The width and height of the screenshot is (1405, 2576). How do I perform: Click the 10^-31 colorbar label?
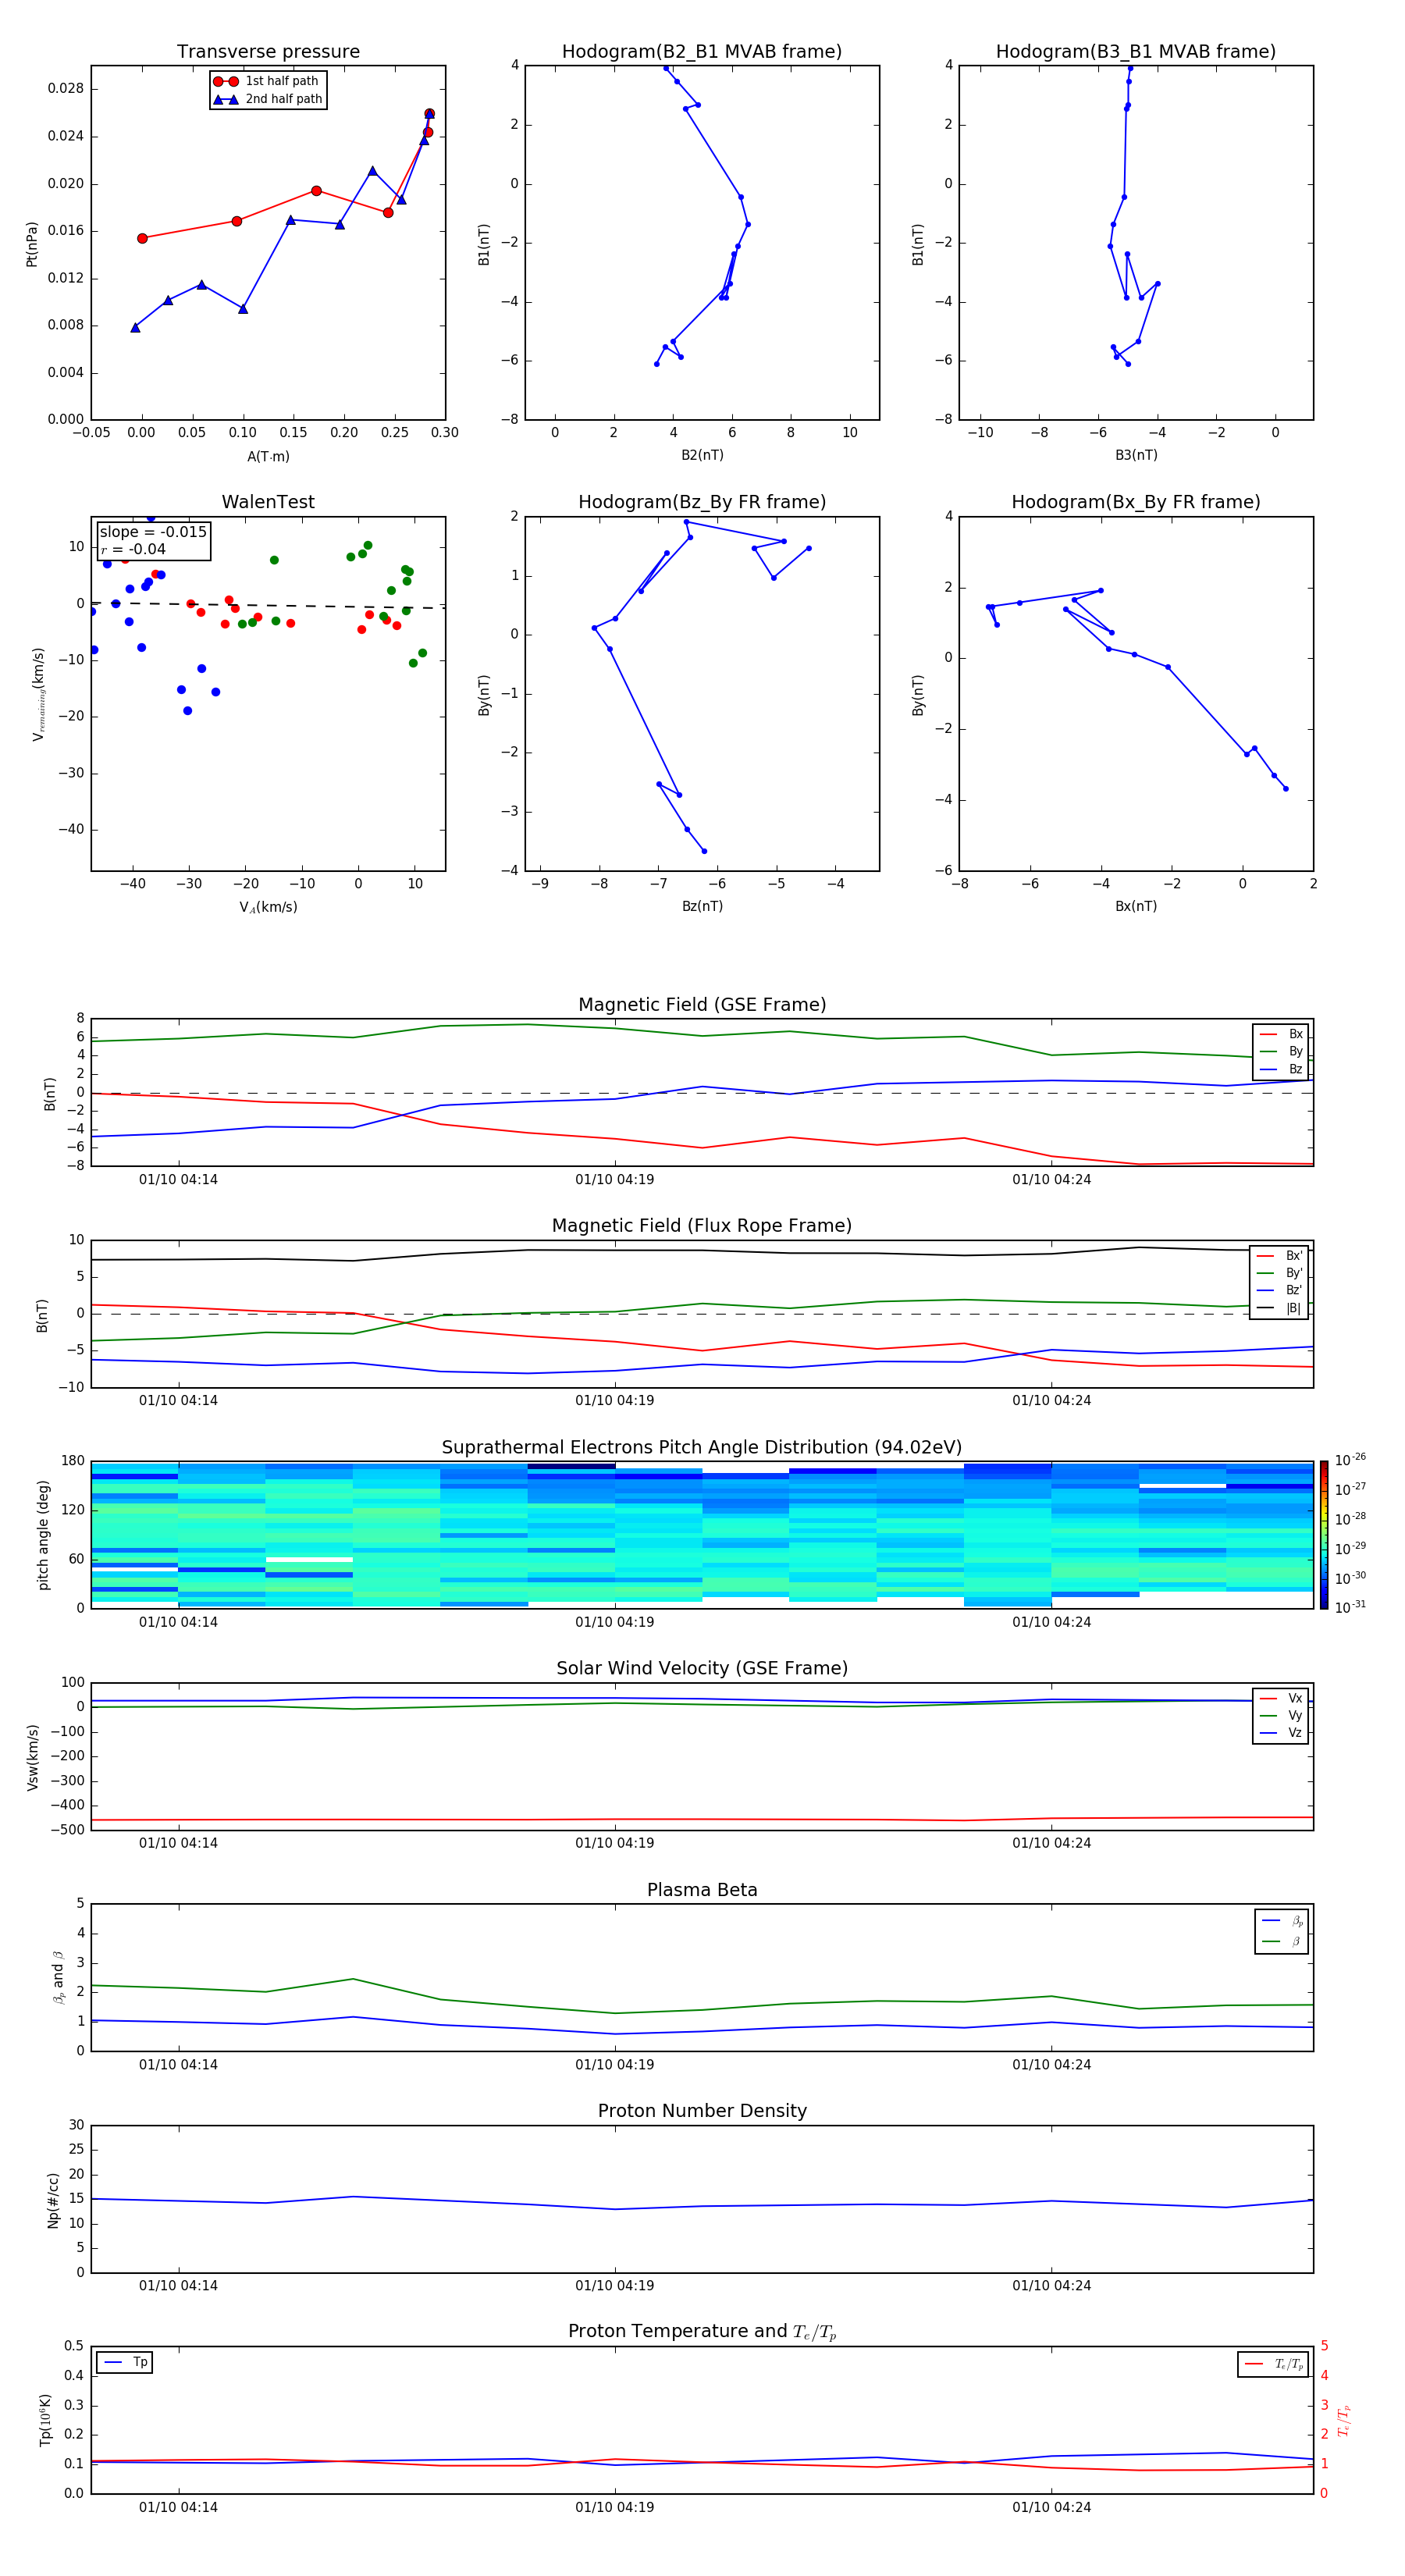click(1350, 1607)
